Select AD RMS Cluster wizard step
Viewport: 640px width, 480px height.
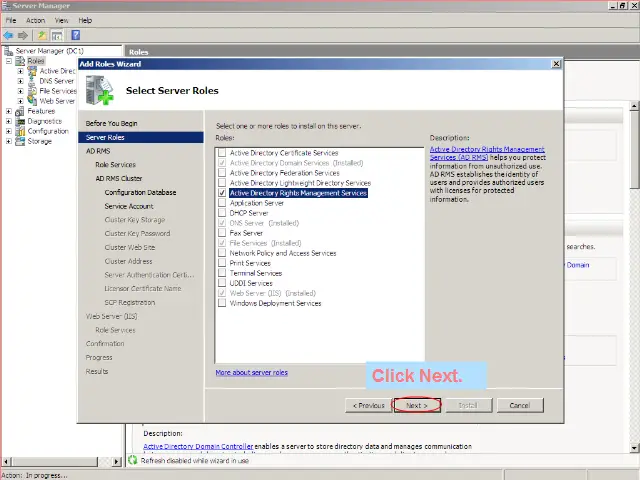(118, 178)
